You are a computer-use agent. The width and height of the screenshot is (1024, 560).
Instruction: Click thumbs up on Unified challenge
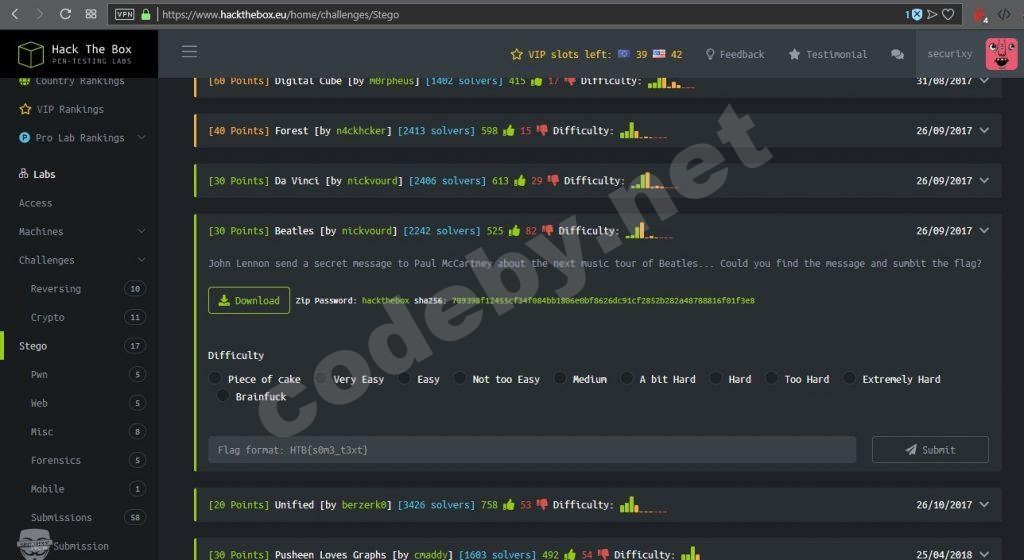pyautogui.click(x=509, y=505)
